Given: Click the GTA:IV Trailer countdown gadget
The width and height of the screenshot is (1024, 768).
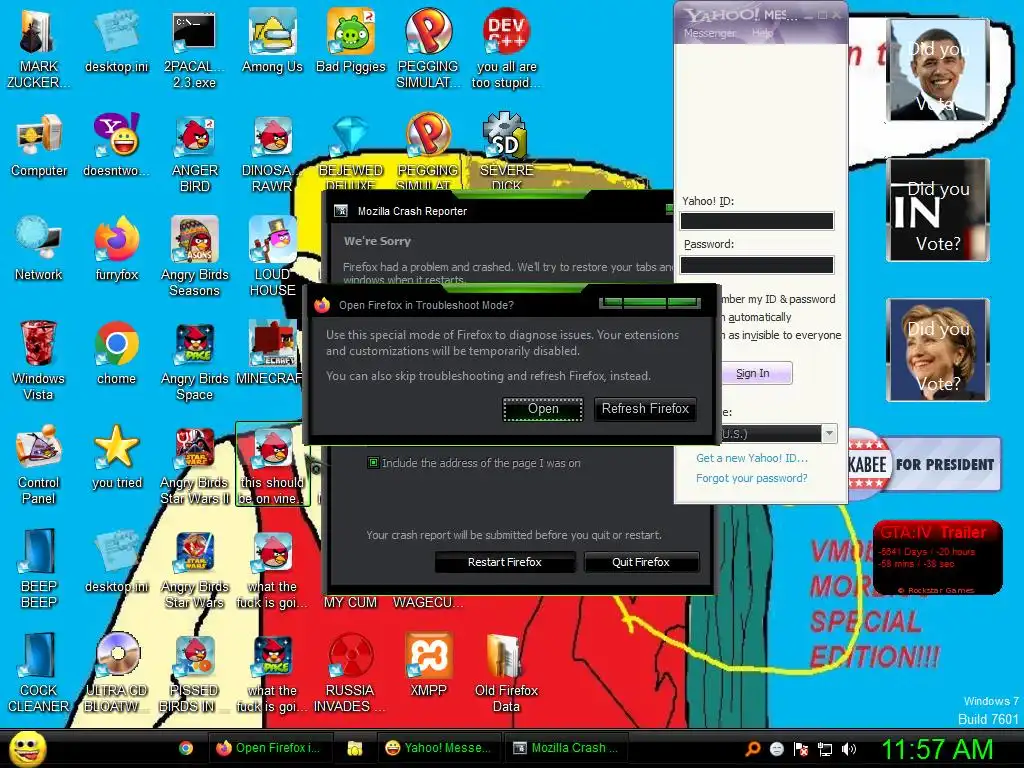Looking at the screenshot, I should coord(938,558).
